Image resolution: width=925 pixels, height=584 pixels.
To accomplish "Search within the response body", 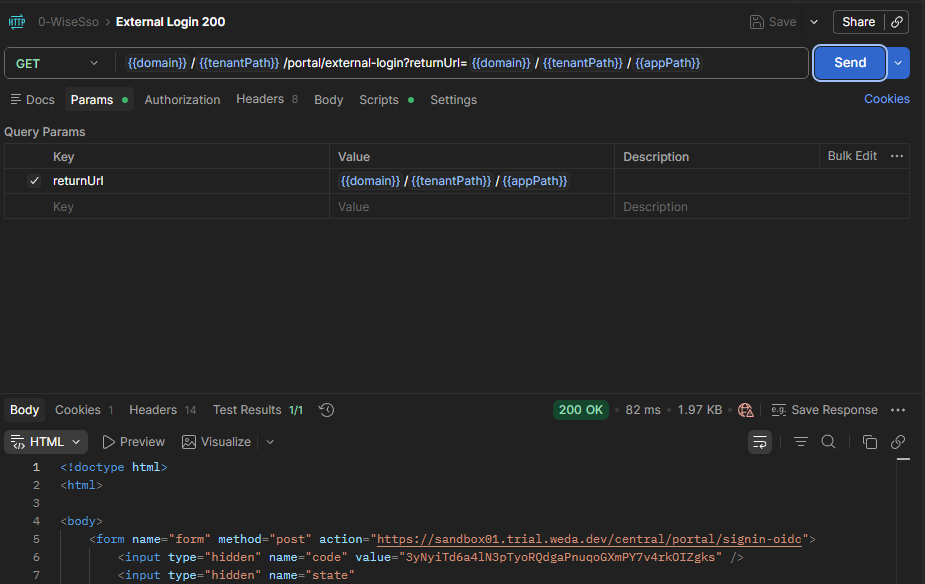I will tap(828, 442).
